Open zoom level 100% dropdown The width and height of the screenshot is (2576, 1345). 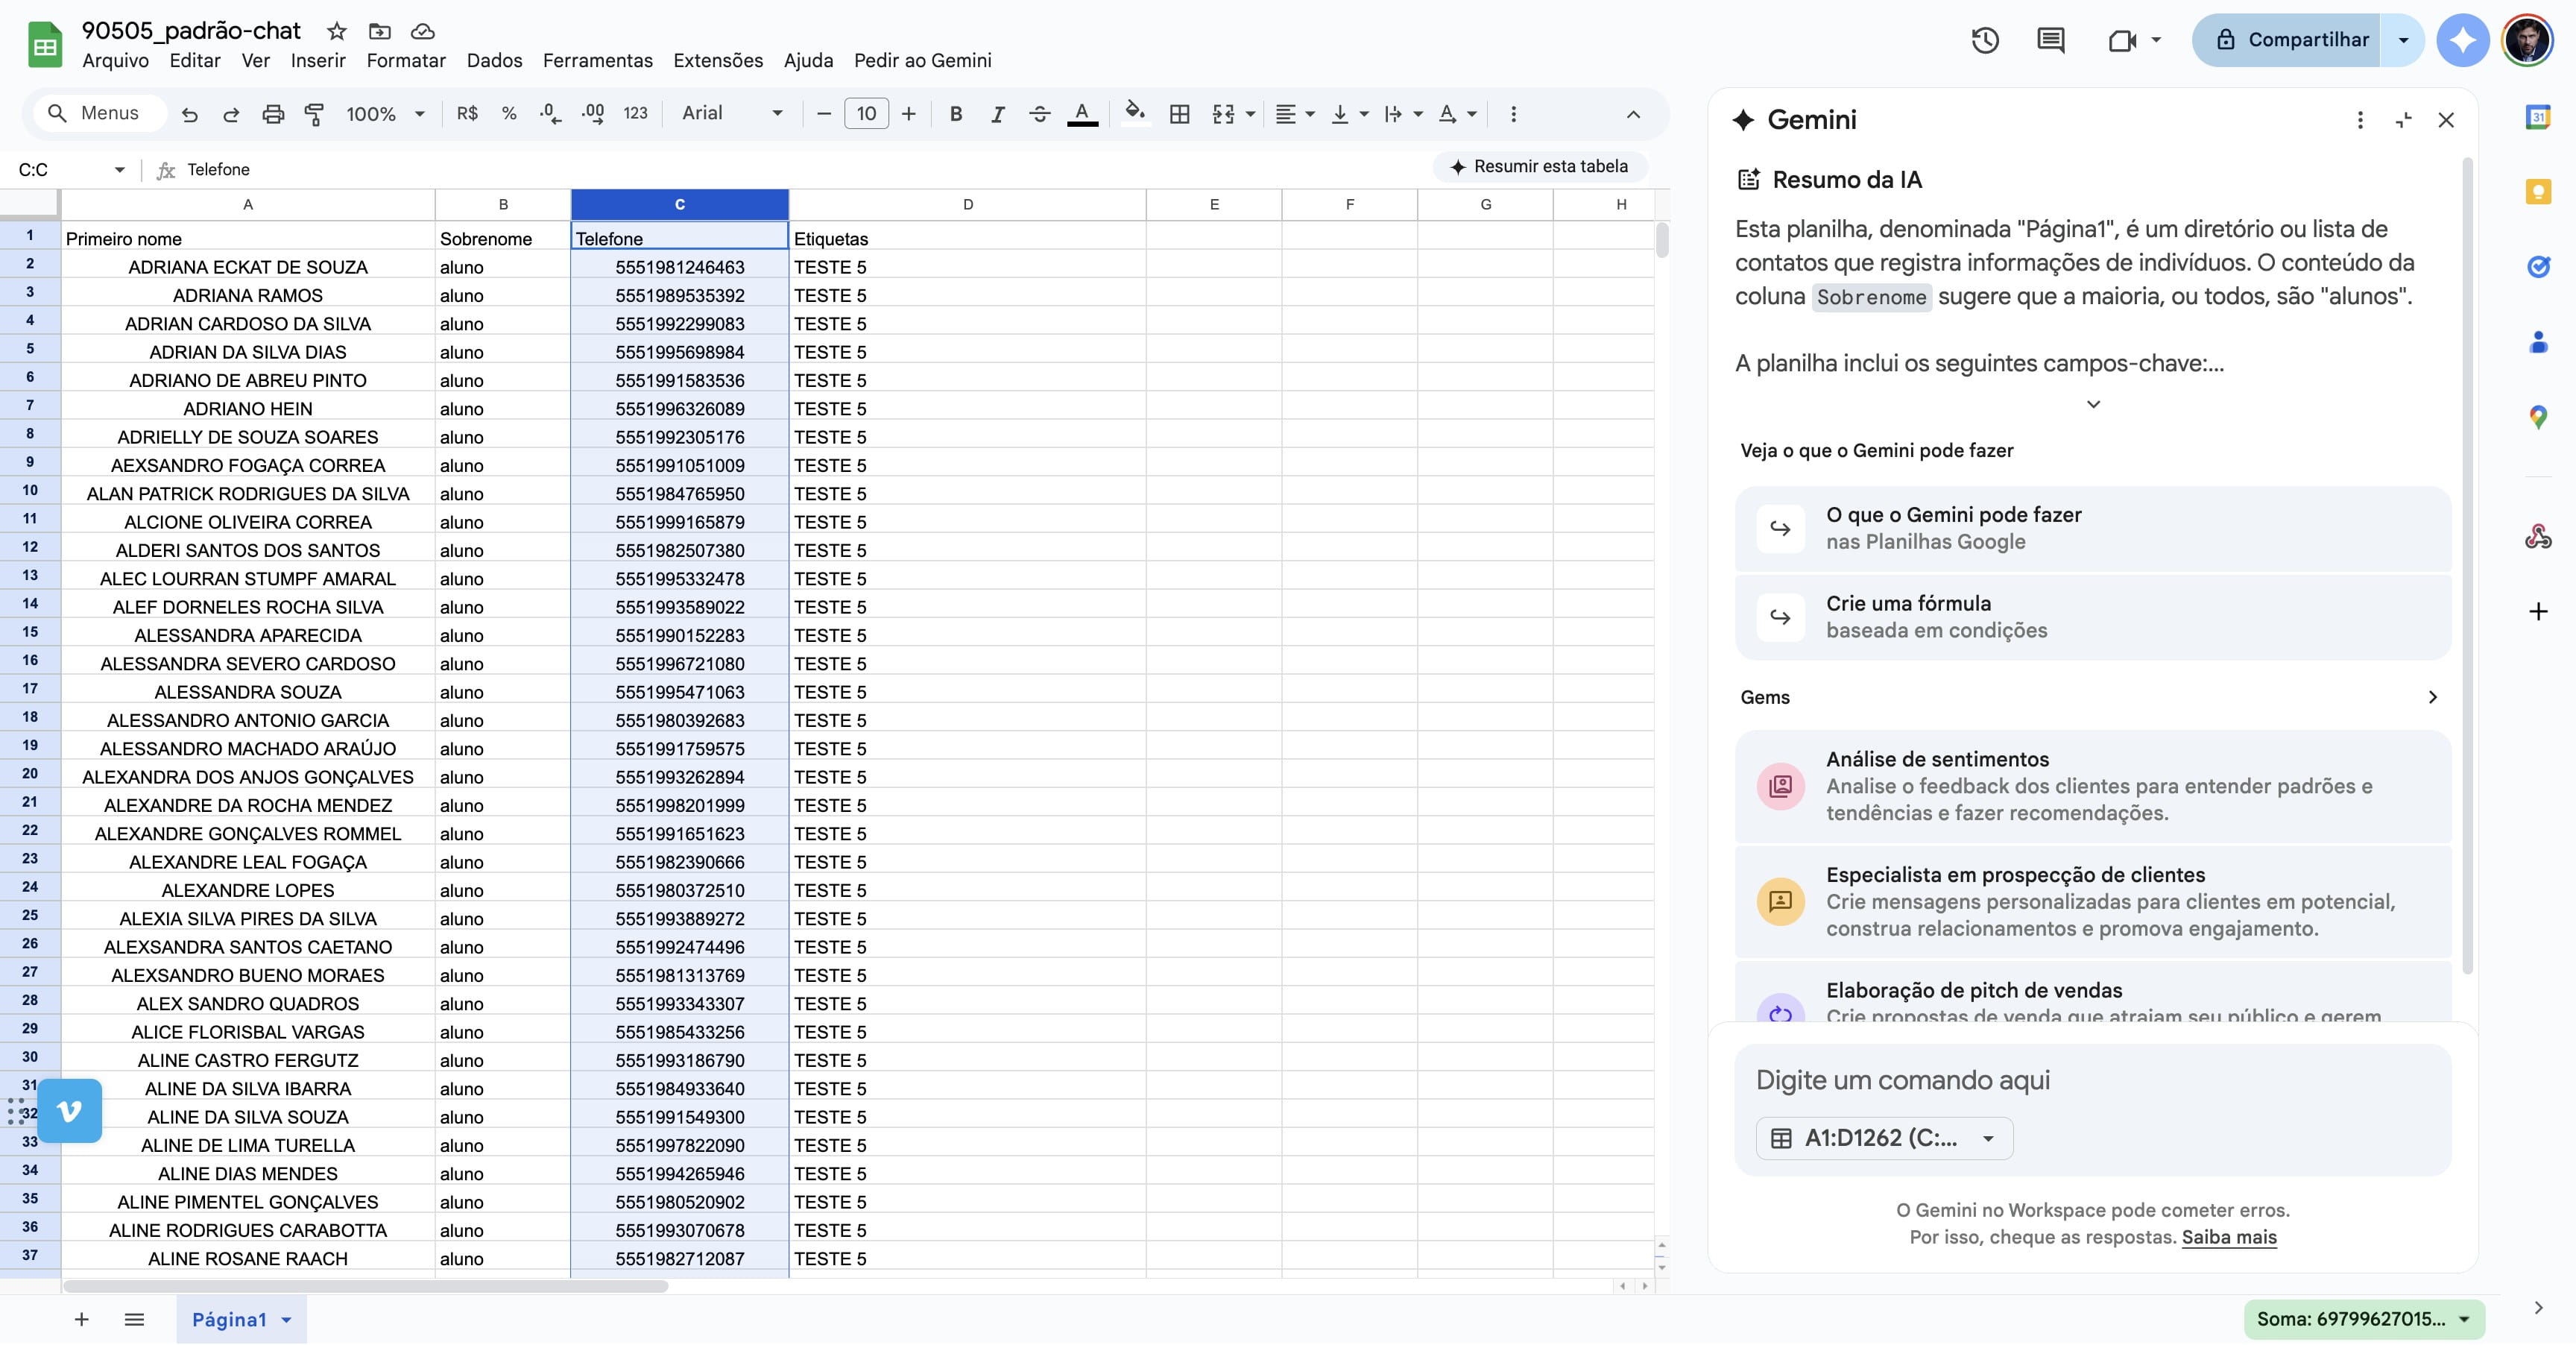(x=385, y=114)
